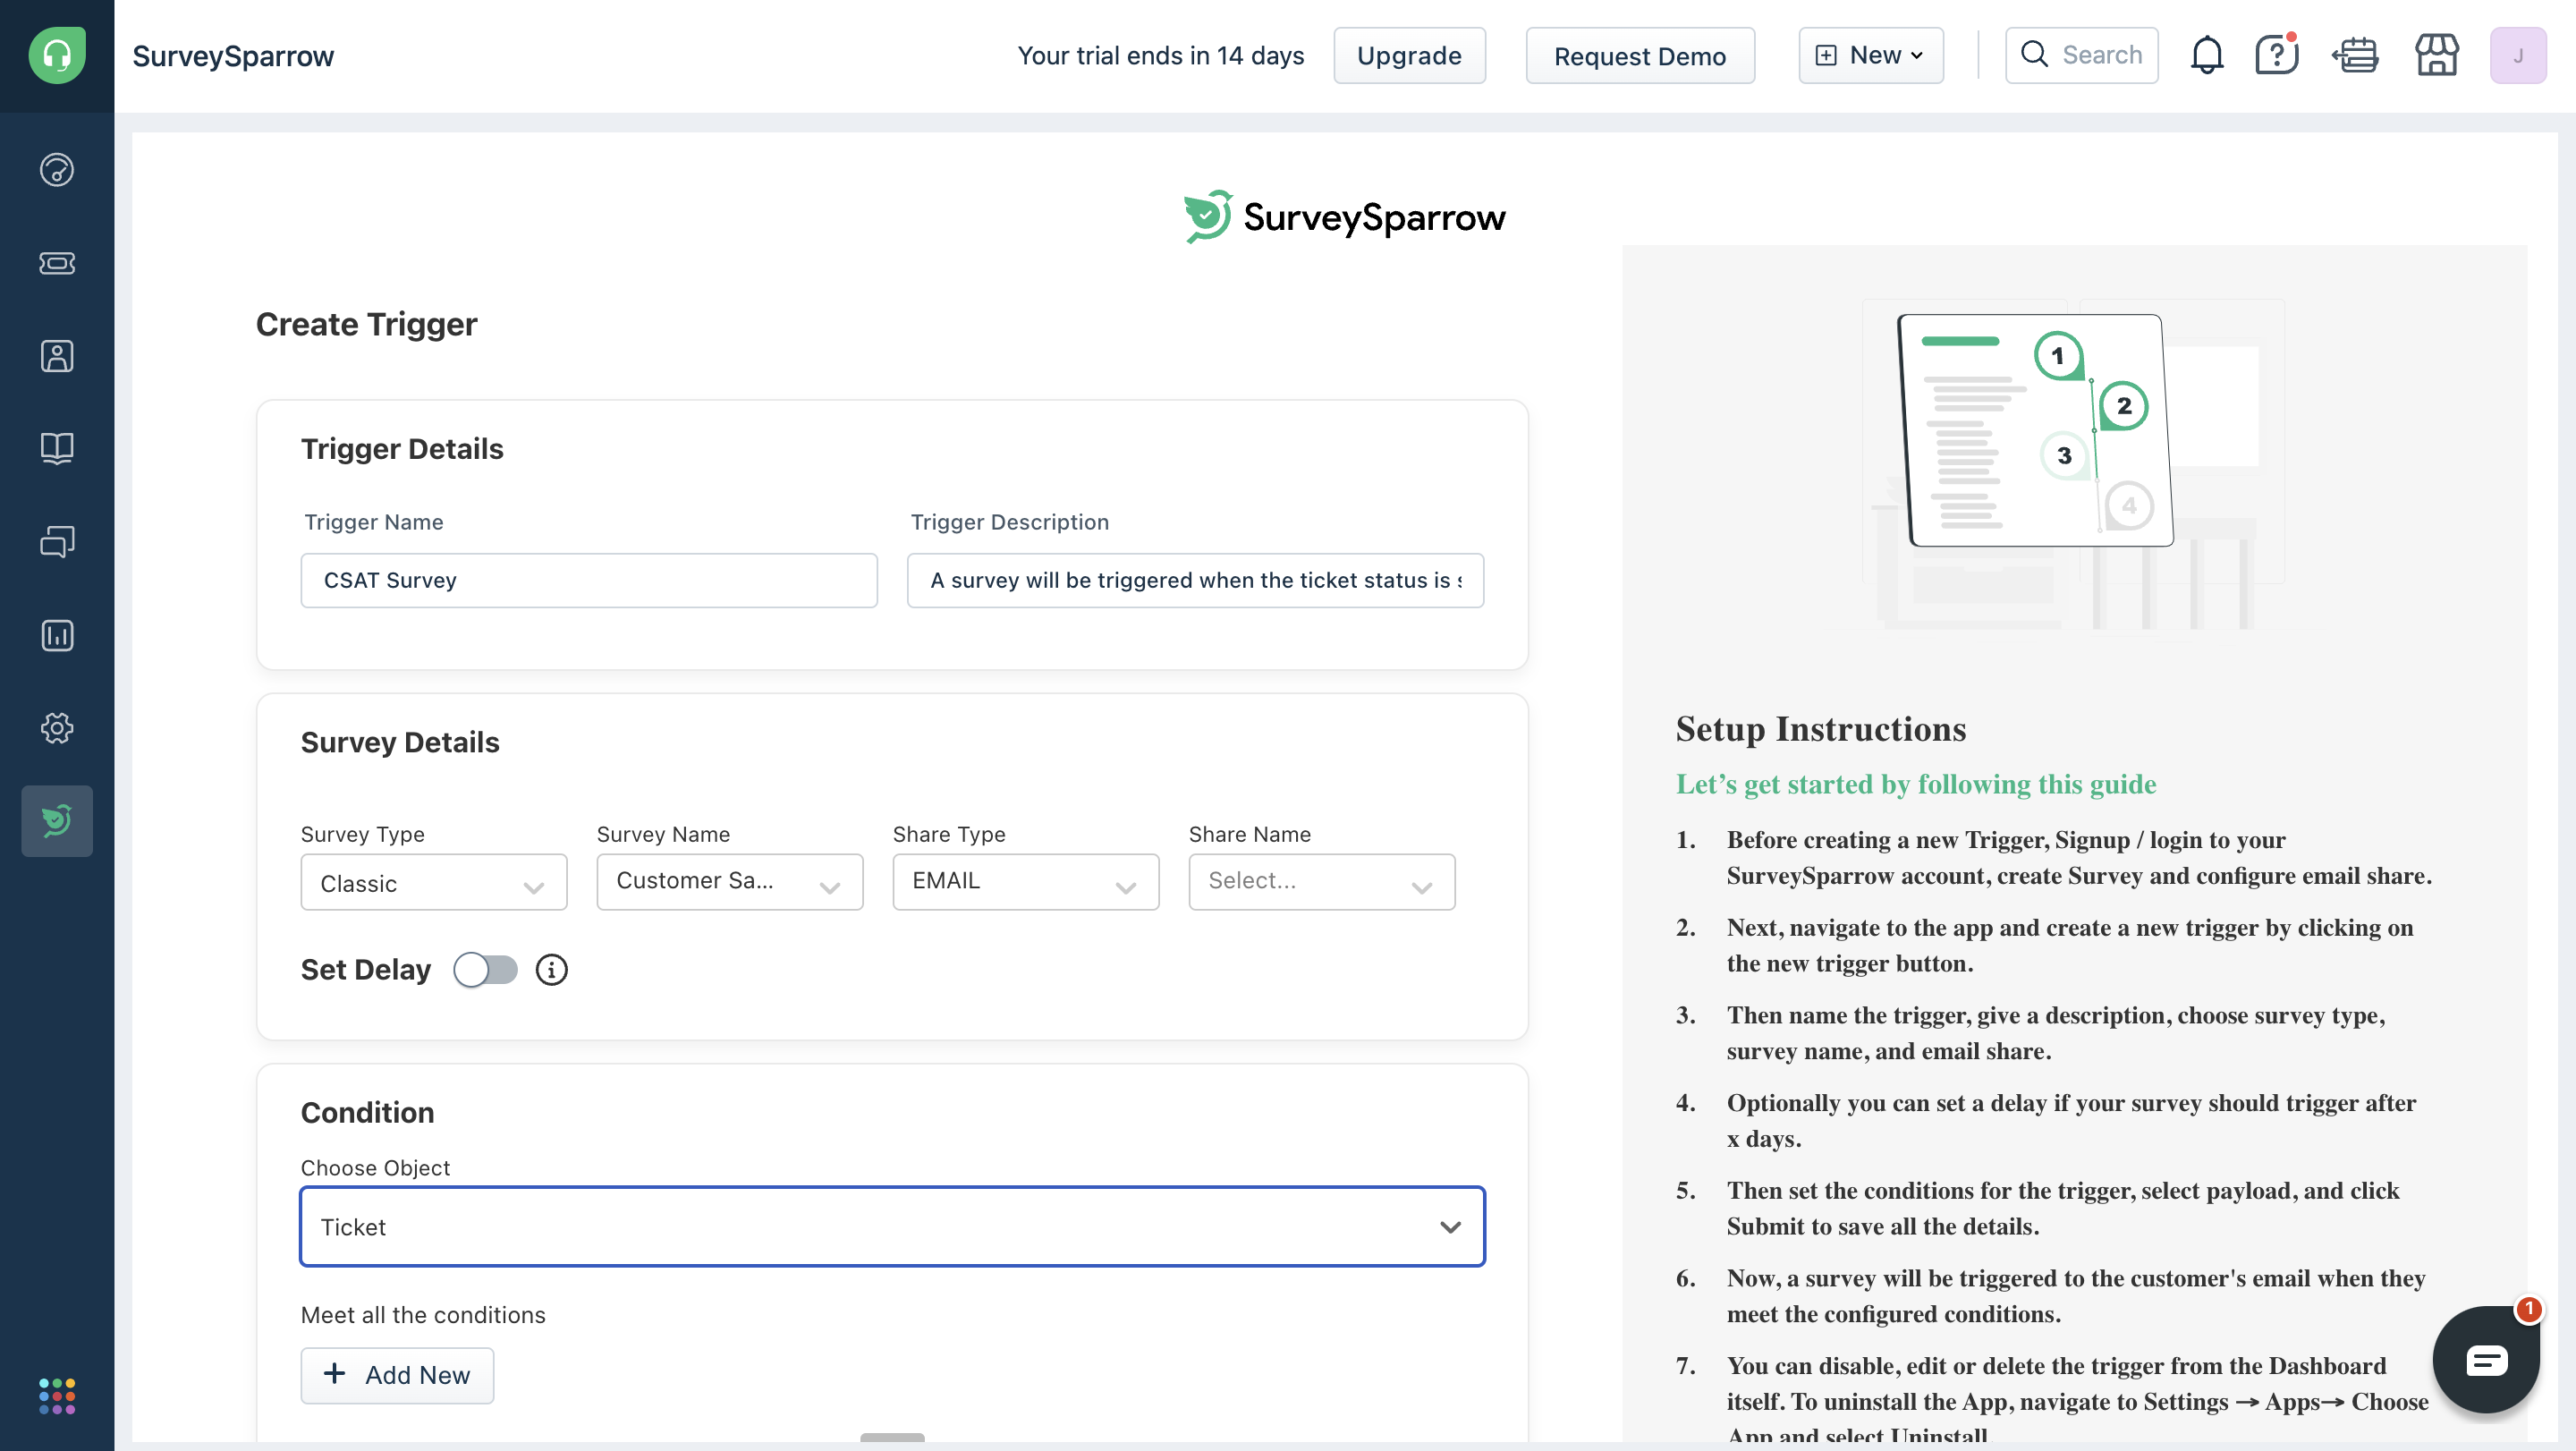Open the Solutions knowledge base sidebar item
The width and height of the screenshot is (2576, 1451).
pyautogui.click(x=57, y=448)
